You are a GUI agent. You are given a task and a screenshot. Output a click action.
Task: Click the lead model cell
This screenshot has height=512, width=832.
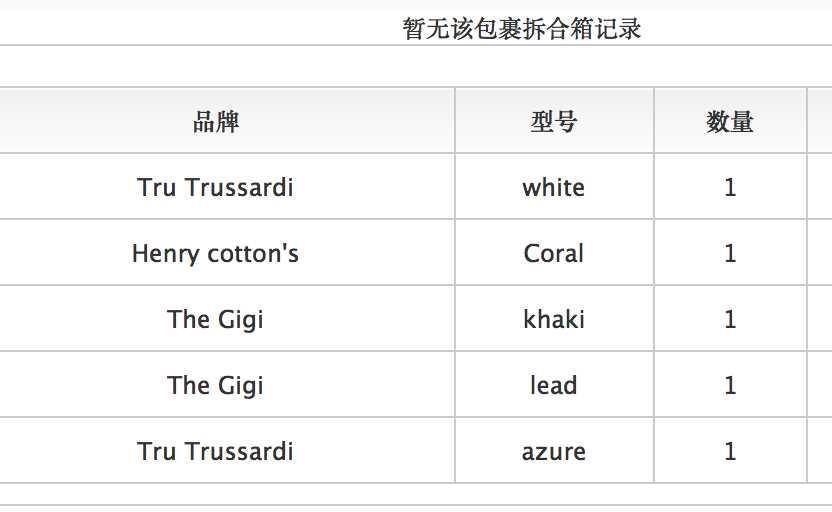553,385
